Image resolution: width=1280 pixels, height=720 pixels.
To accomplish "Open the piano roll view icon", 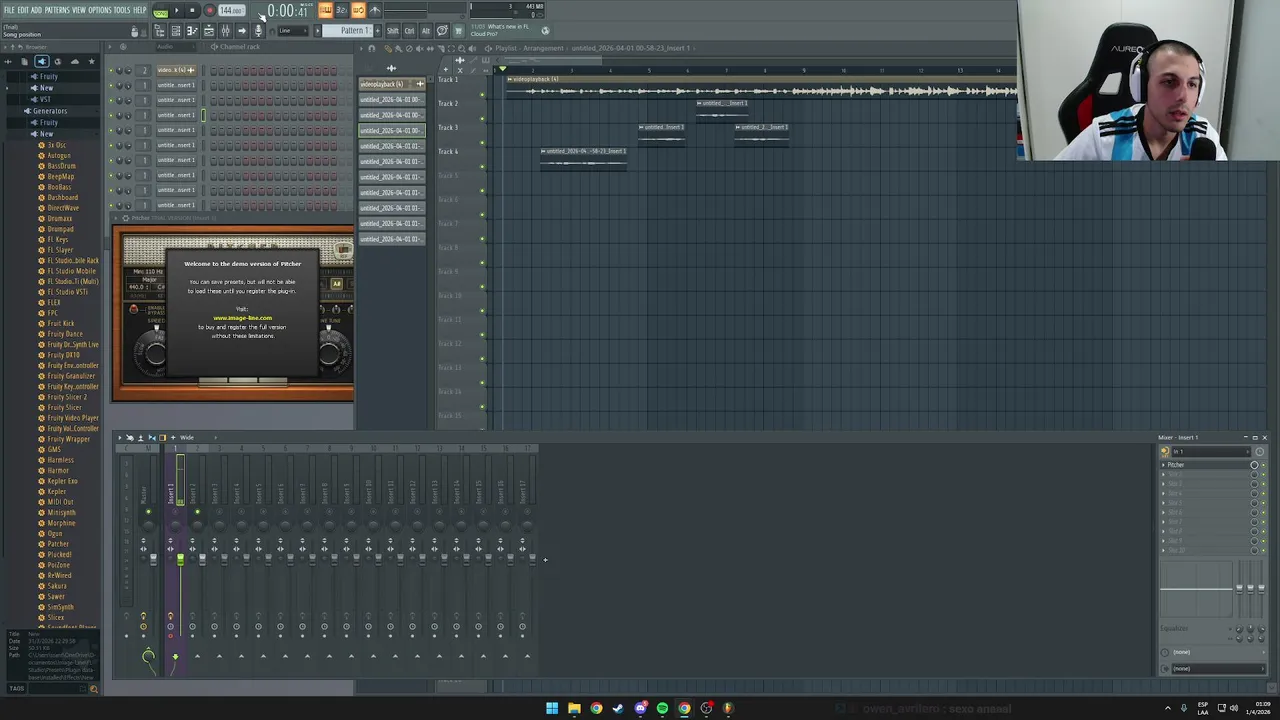I will pos(192,31).
